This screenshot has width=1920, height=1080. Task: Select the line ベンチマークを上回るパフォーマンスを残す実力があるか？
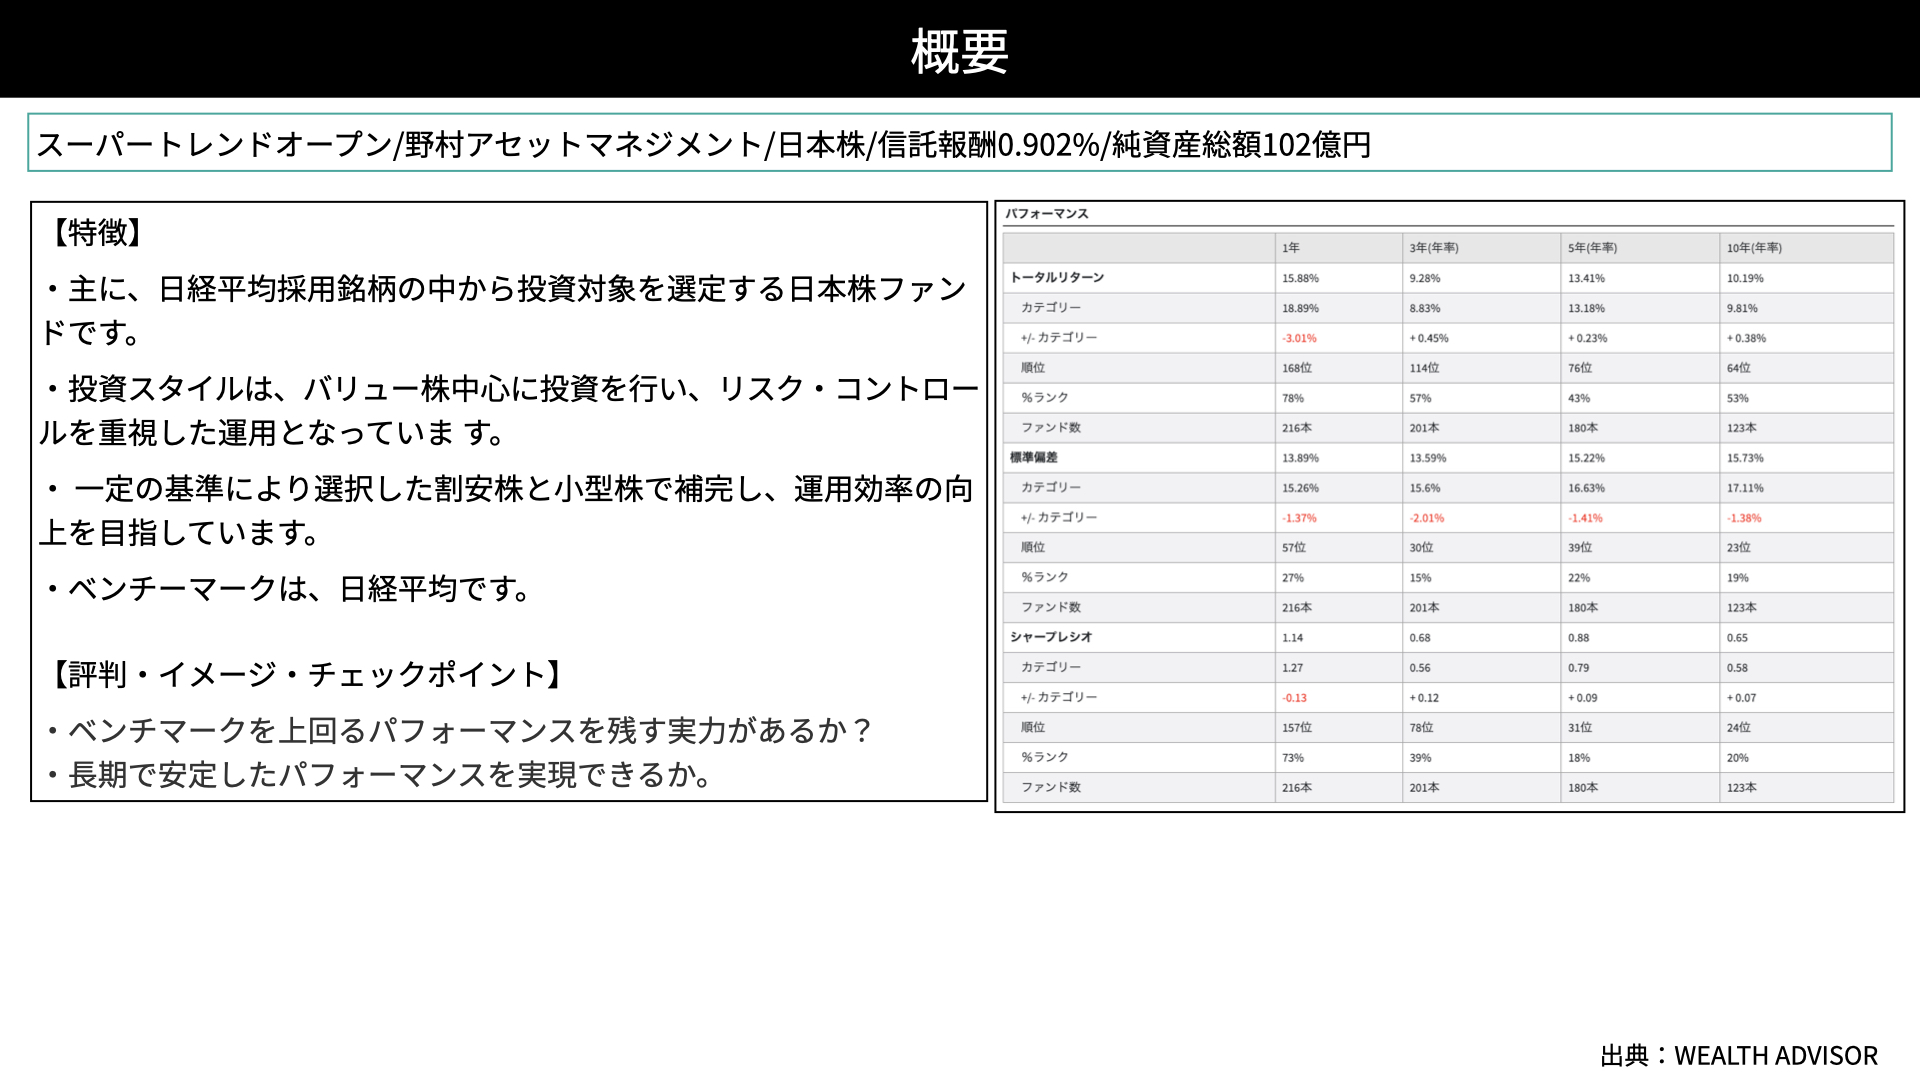(459, 730)
